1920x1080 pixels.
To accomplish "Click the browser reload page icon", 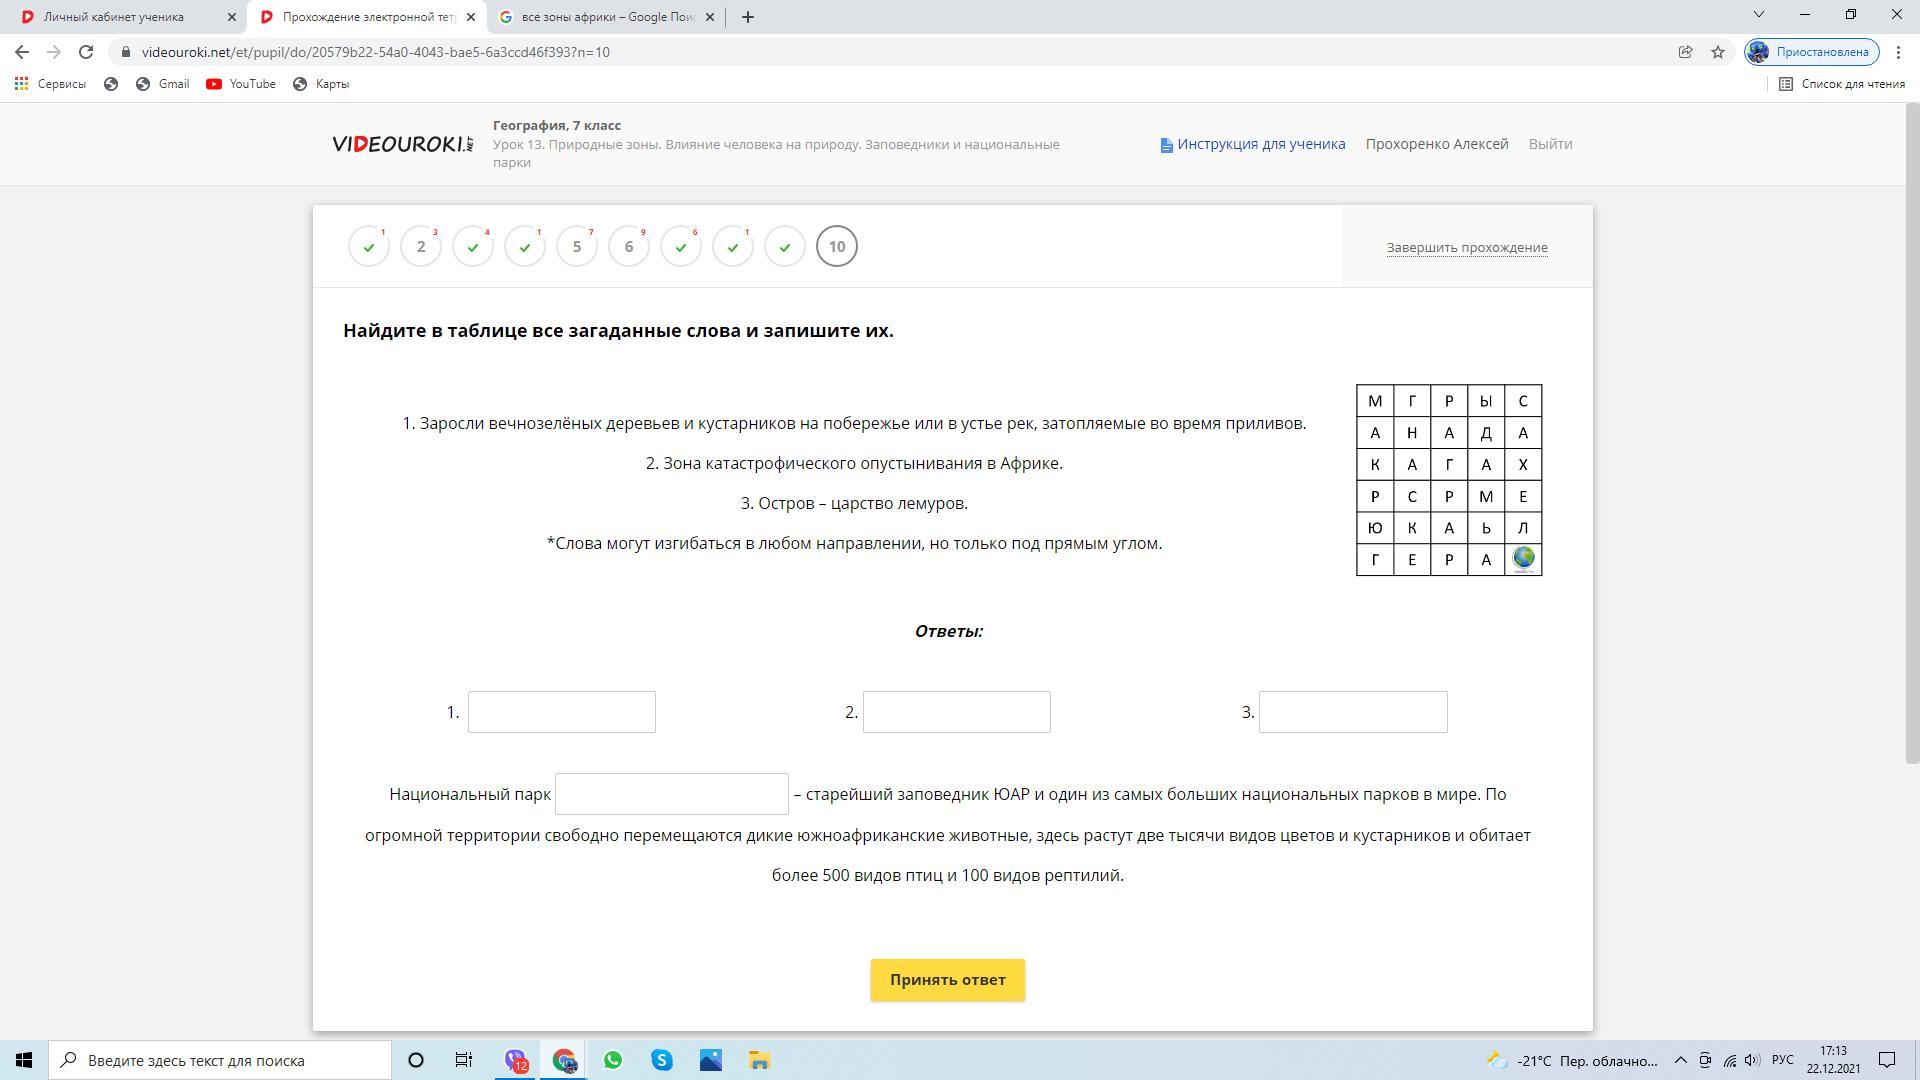I will [86, 52].
